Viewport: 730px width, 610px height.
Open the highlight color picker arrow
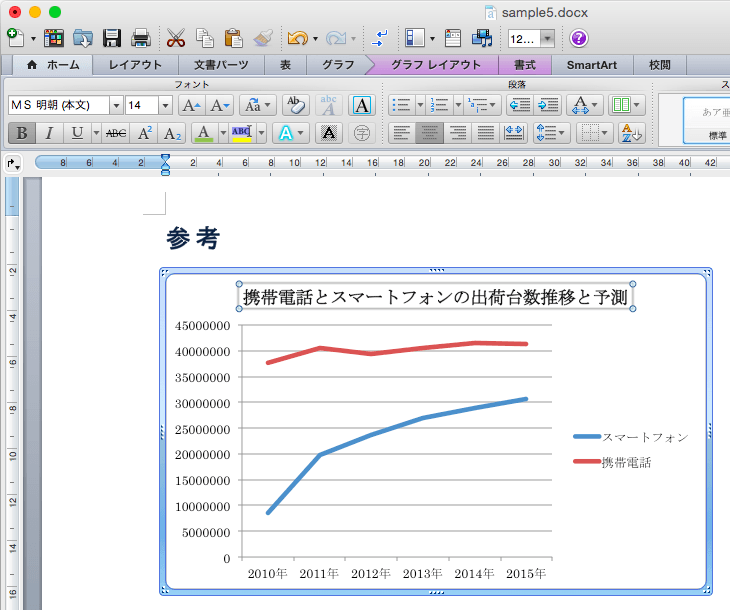pos(262,133)
